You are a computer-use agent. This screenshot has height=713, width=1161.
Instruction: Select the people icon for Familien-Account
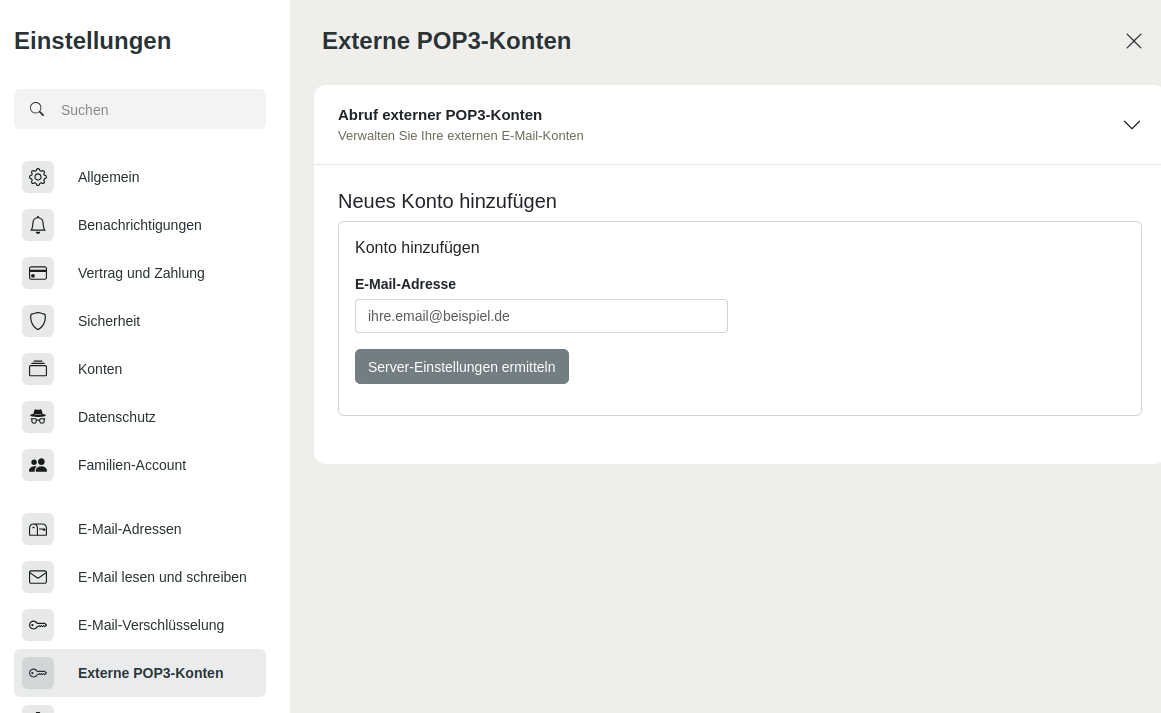(38, 465)
